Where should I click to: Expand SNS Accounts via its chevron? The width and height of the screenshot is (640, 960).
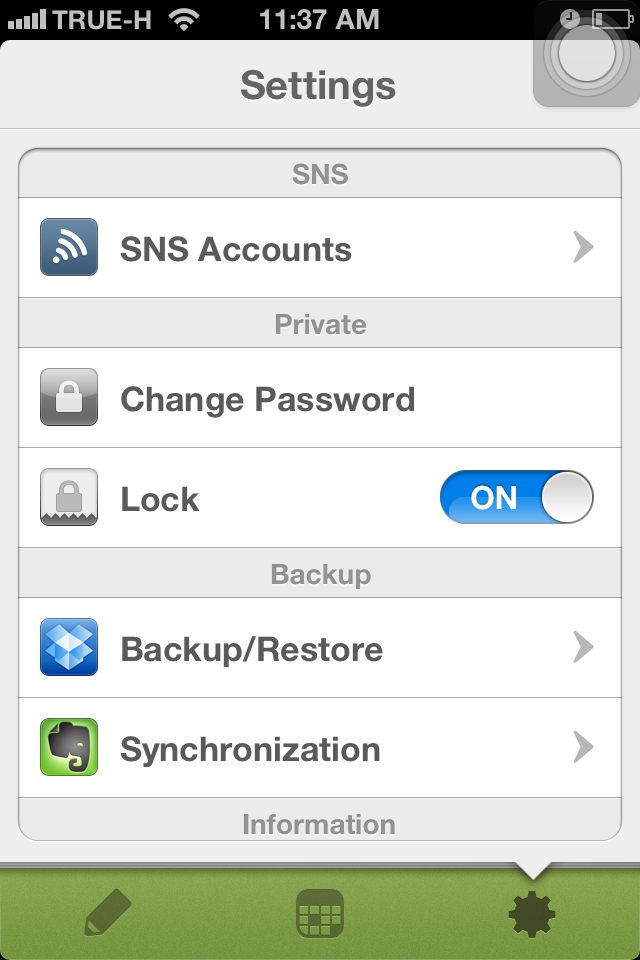click(x=583, y=247)
